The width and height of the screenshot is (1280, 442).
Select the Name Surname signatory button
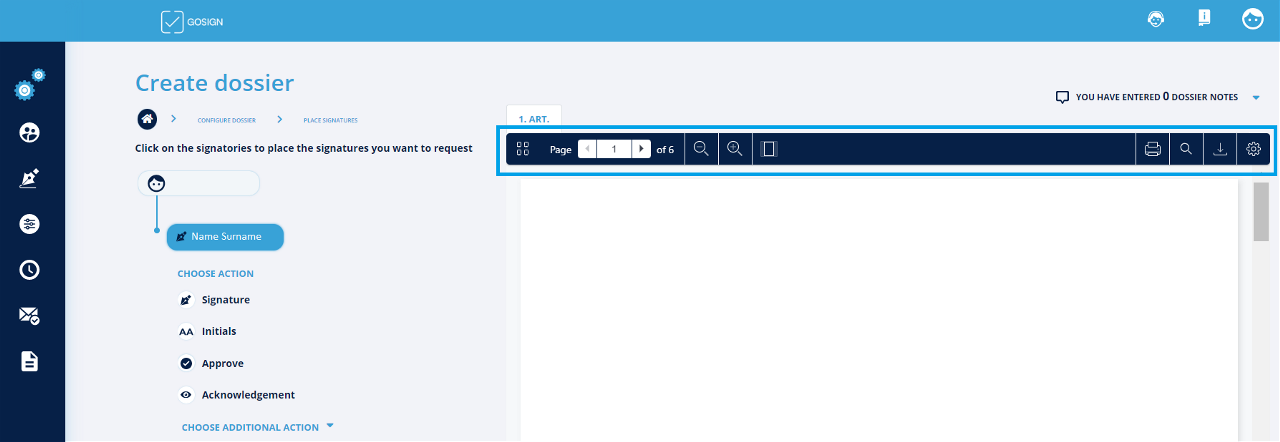(x=225, y=237)
